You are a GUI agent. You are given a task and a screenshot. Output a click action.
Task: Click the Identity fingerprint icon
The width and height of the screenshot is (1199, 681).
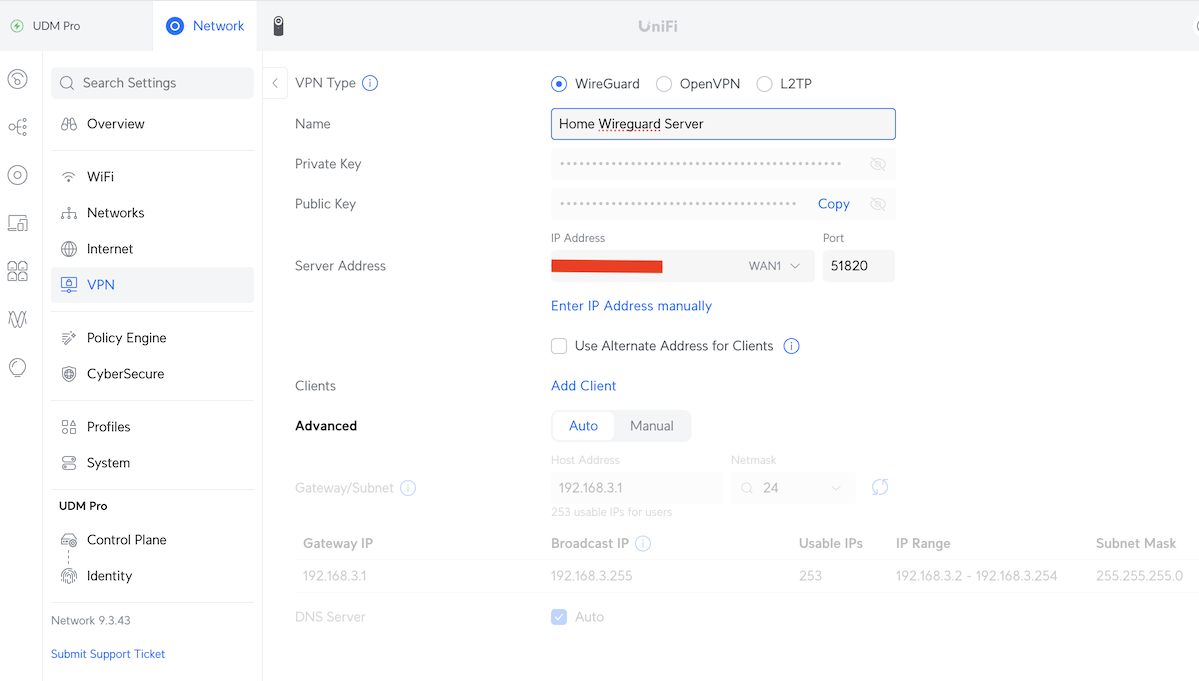pos(69,576)
